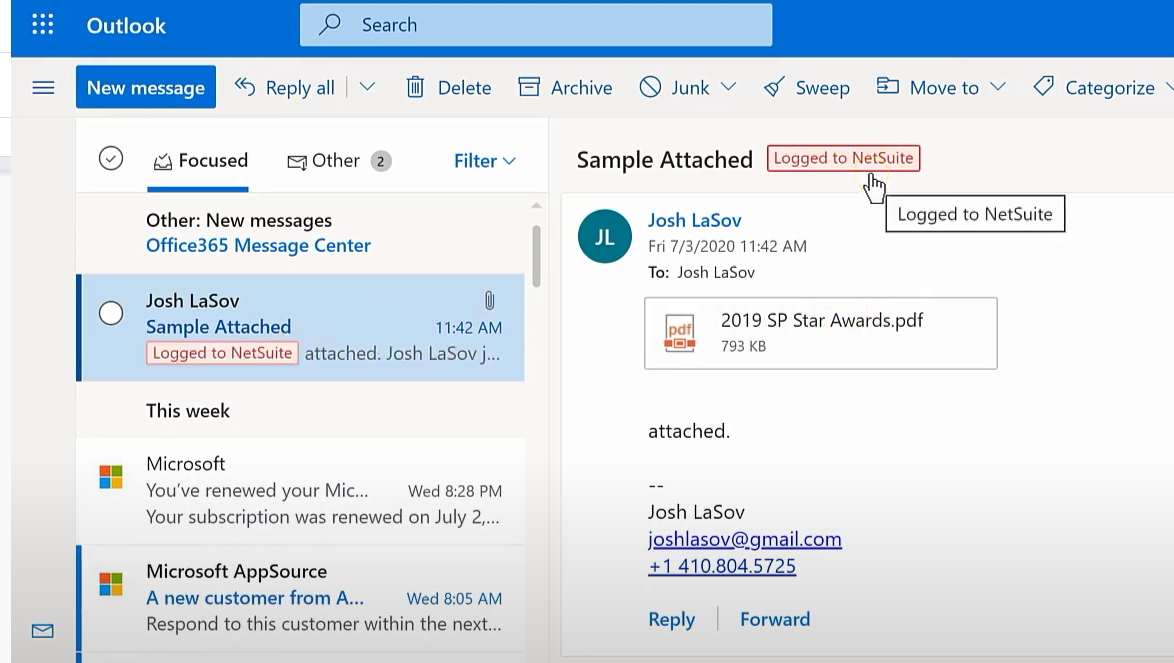Click the JL sender avatar
Image resolution: width=1174 pixels, height=663 pixels.
pyautogui.click(x=605, y=236)
